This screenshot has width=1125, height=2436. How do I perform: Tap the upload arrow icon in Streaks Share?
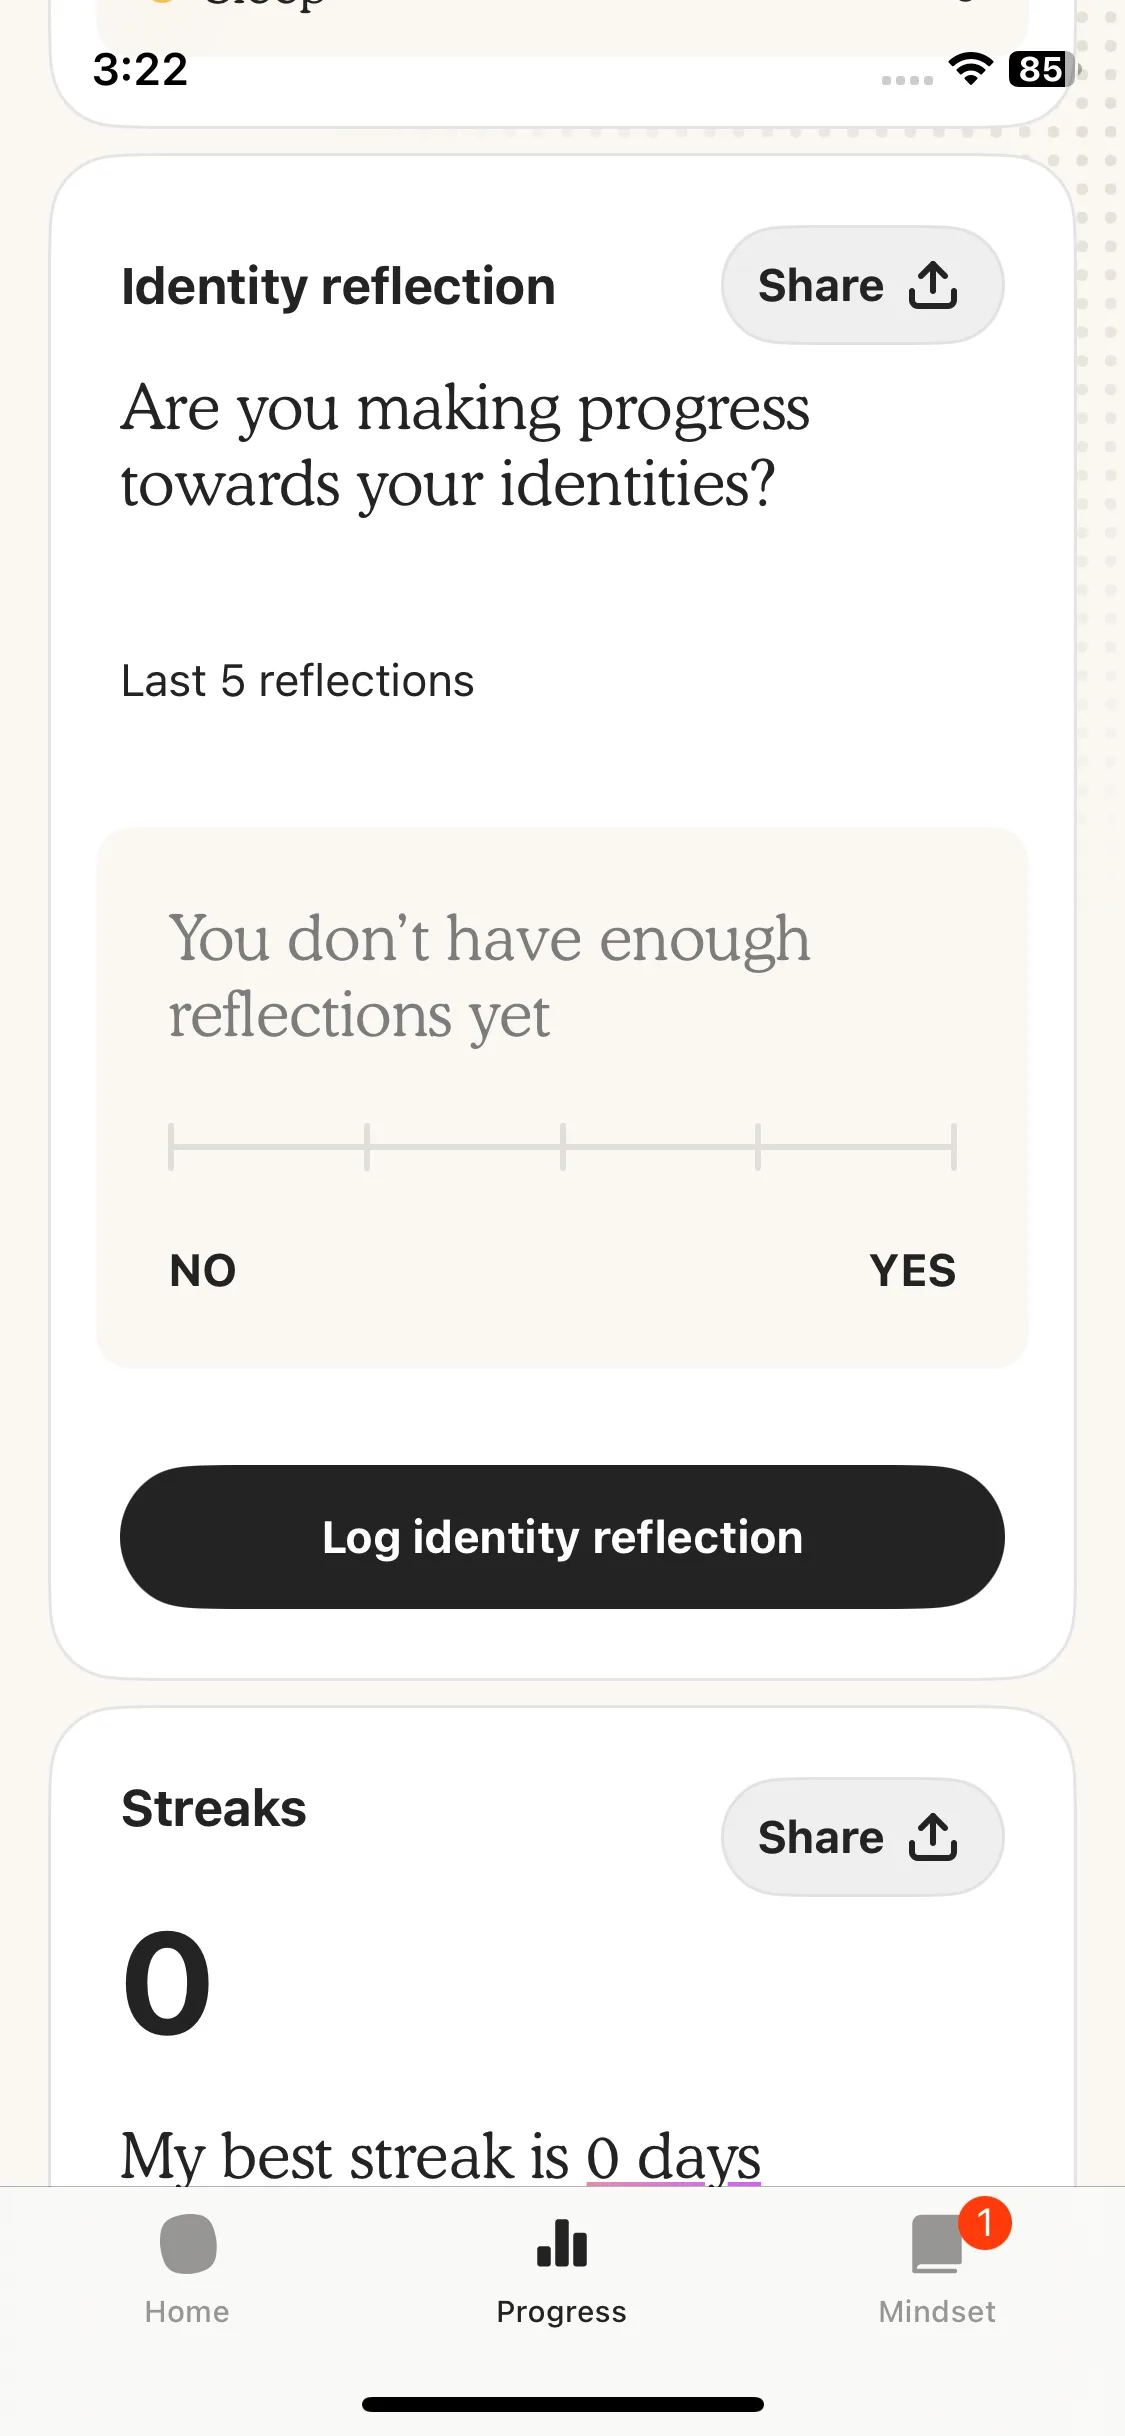coord(933,1837)
